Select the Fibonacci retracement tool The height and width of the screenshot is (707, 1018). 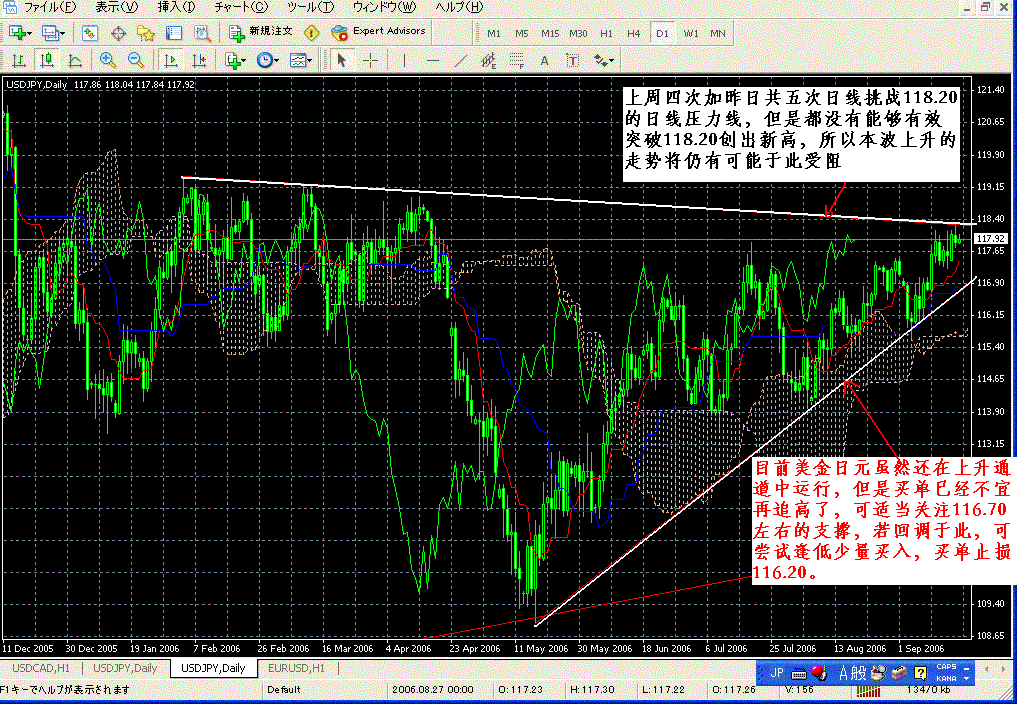click(517, 60)
